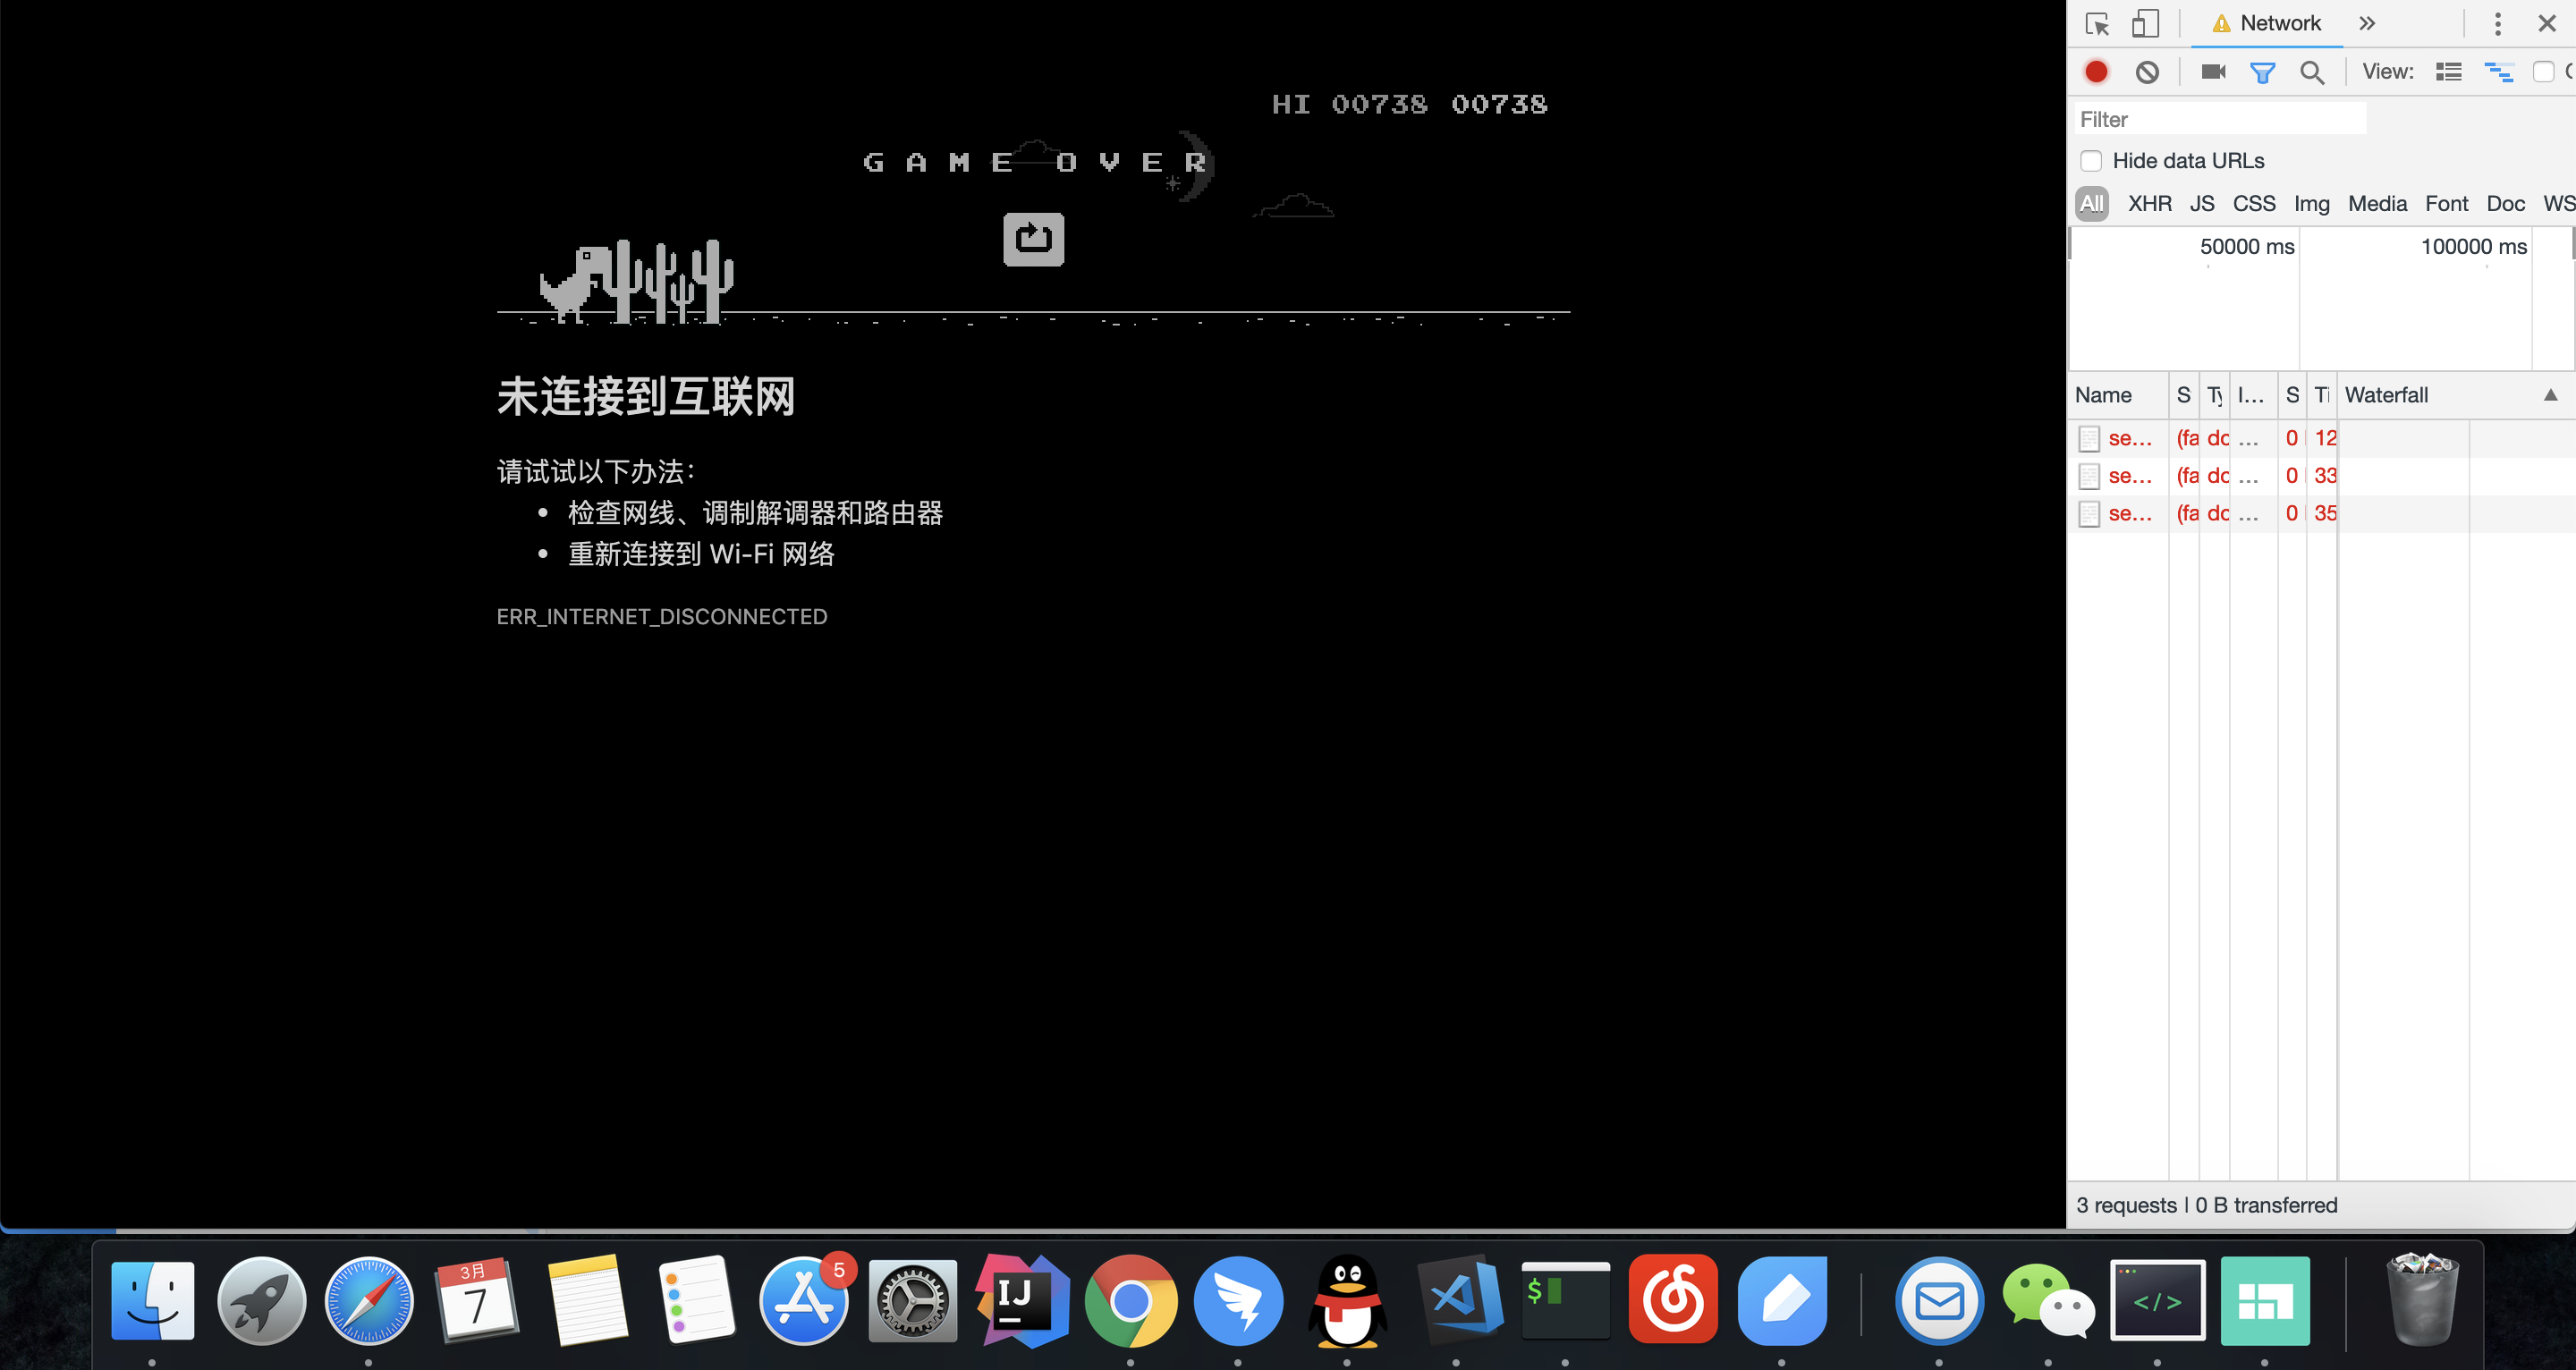Show overview waterfall view icon
This screenshot has width=2576, height=1370.
tap(2499, 72)
